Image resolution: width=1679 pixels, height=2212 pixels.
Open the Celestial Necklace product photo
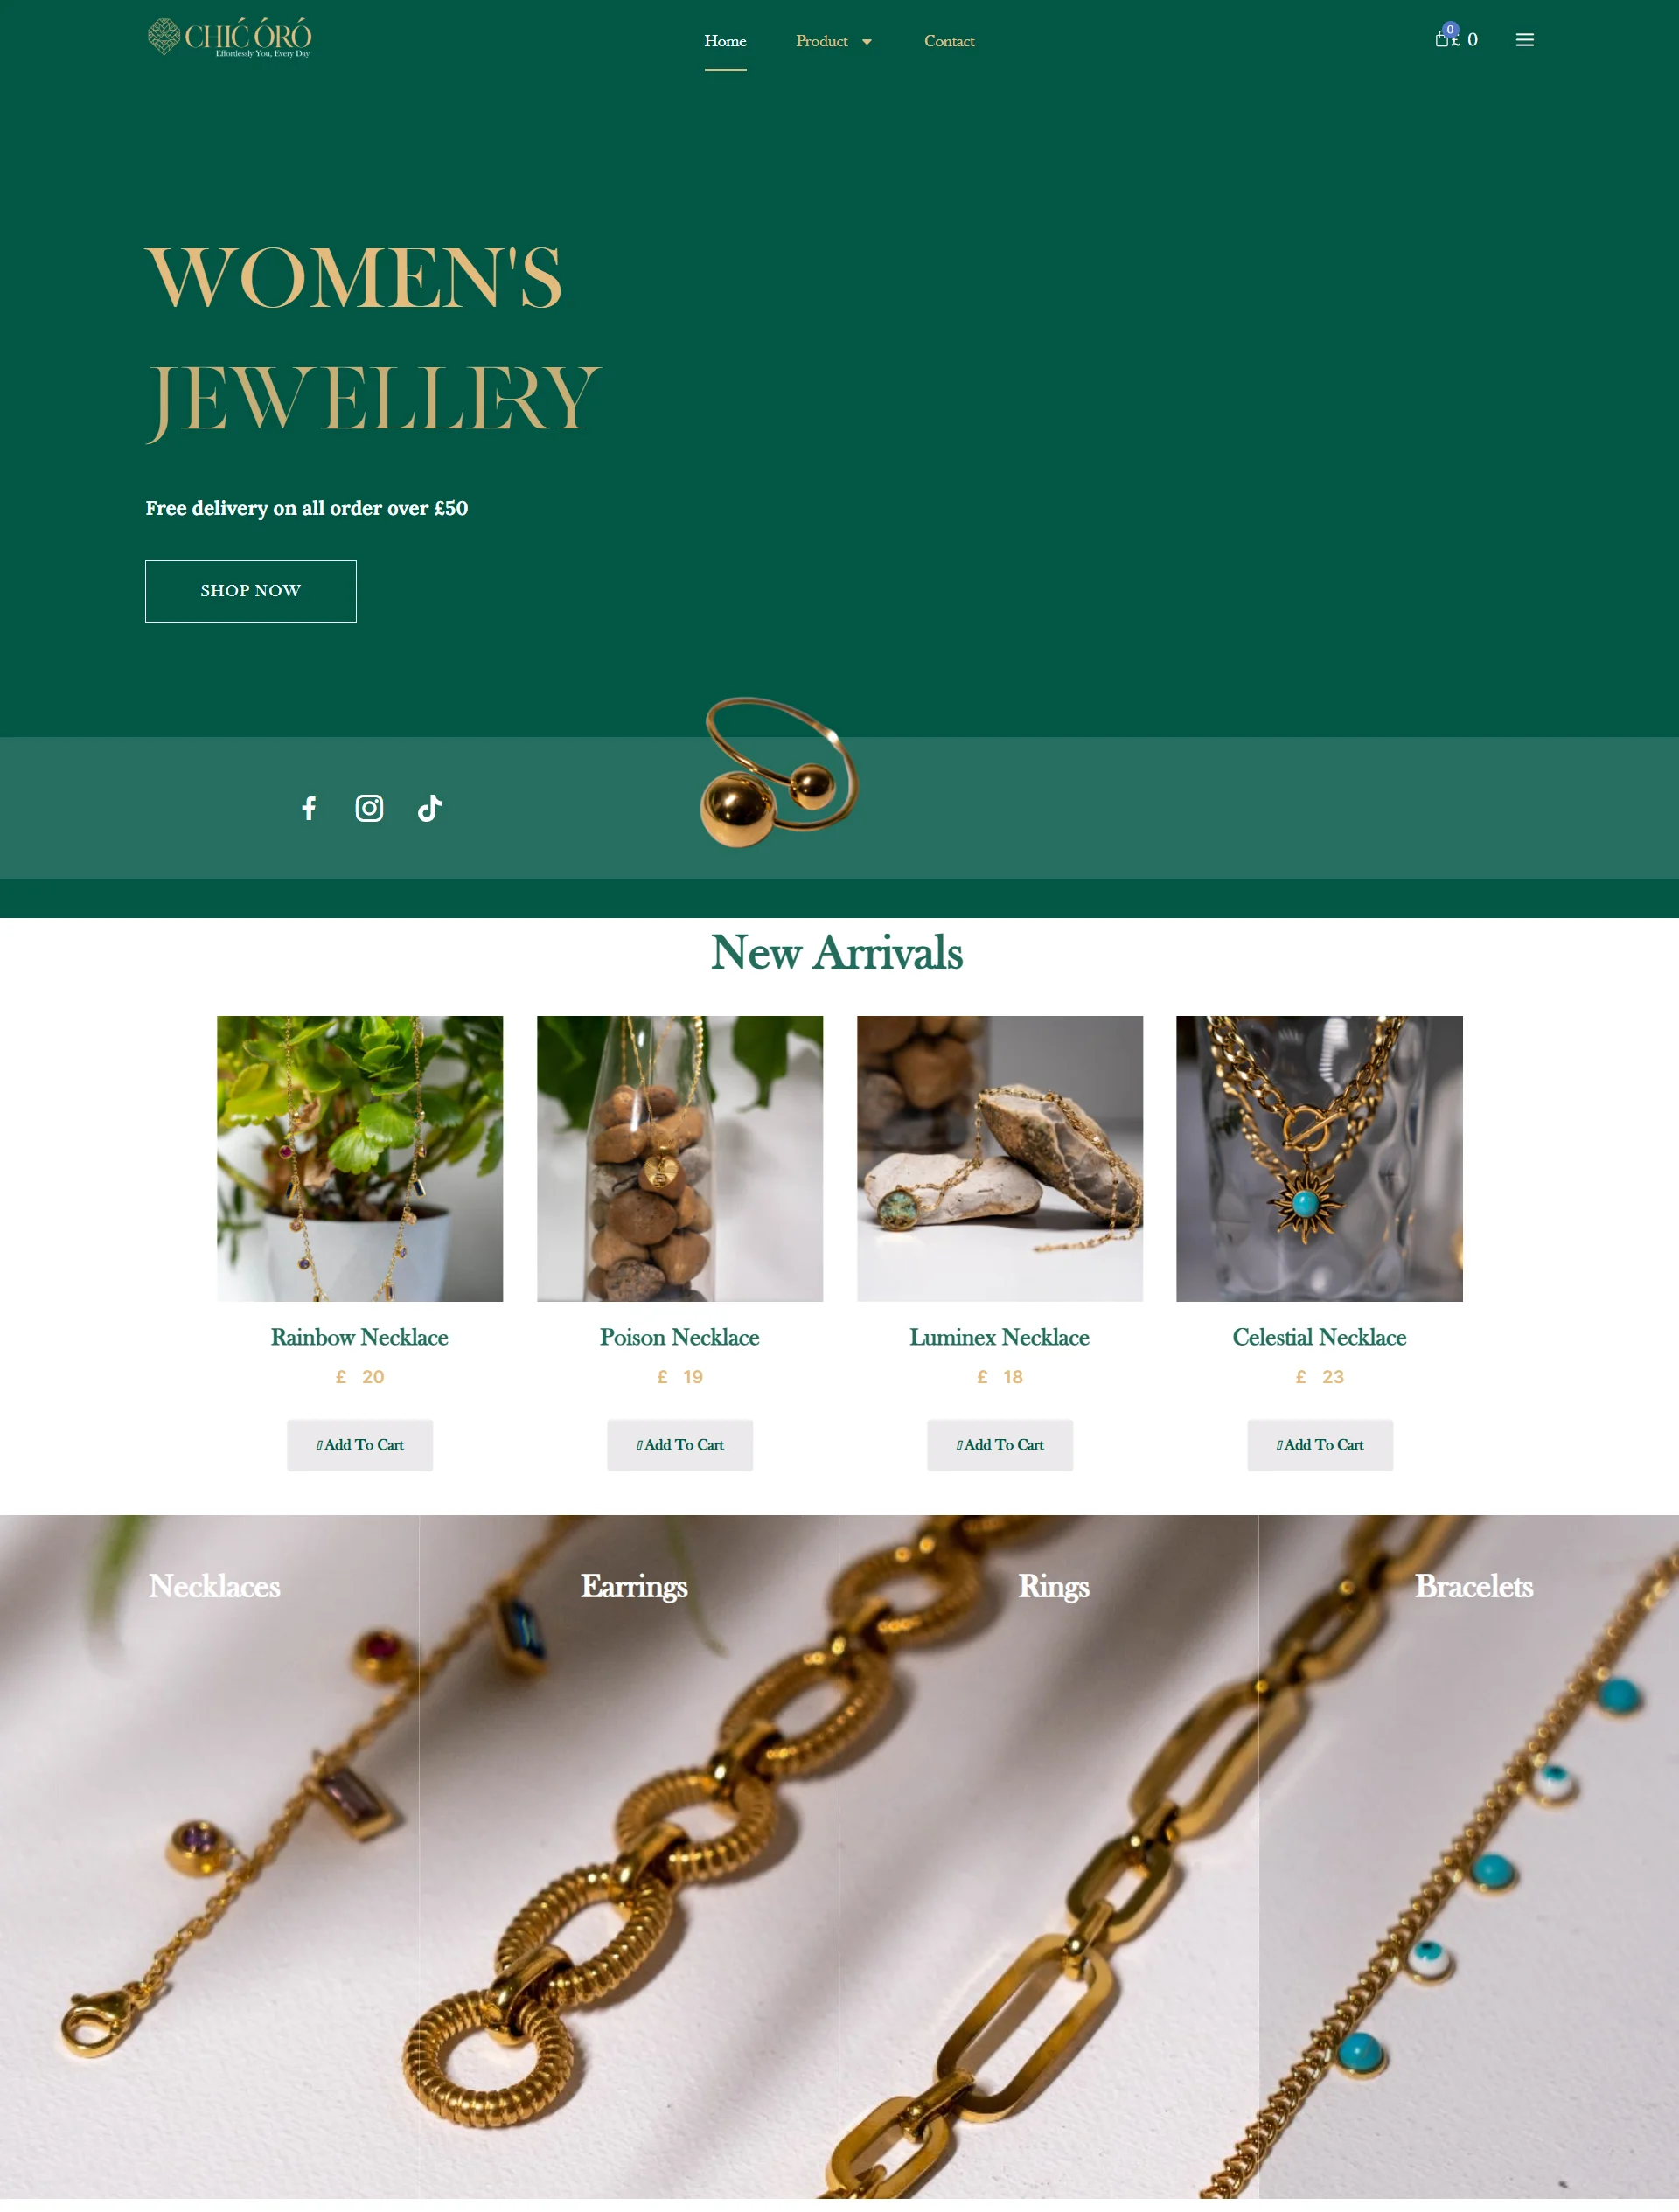[x=1319, y=1158]
